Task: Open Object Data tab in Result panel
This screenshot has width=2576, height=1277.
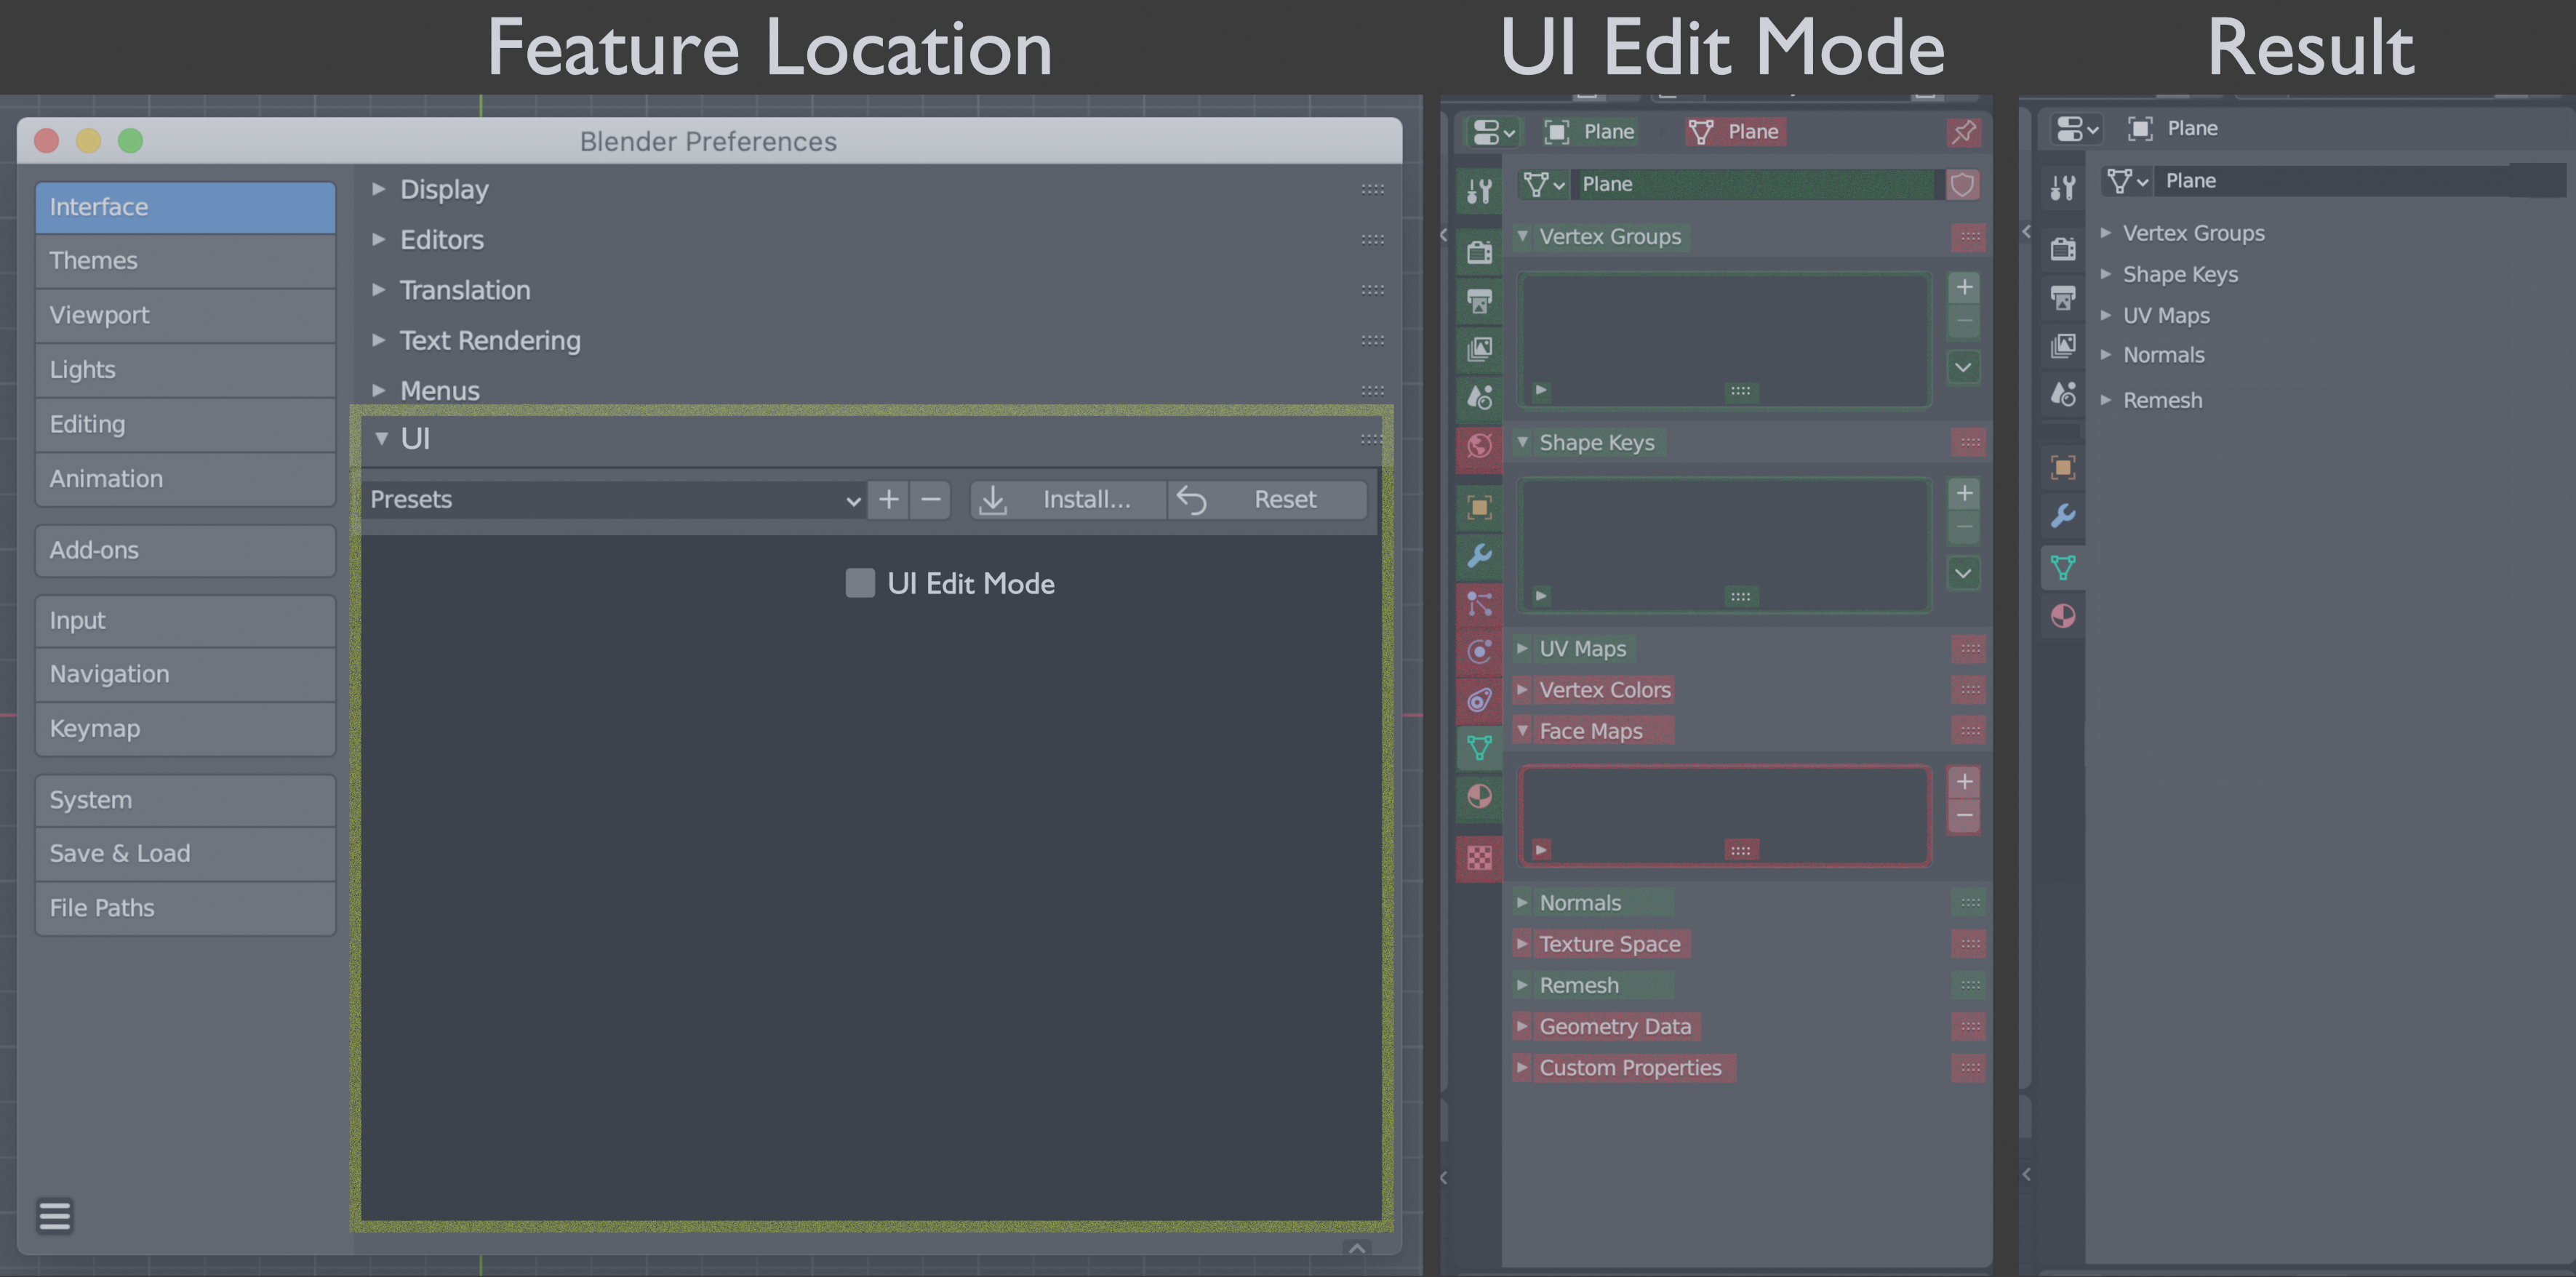Action: (x=2062, y=568)
